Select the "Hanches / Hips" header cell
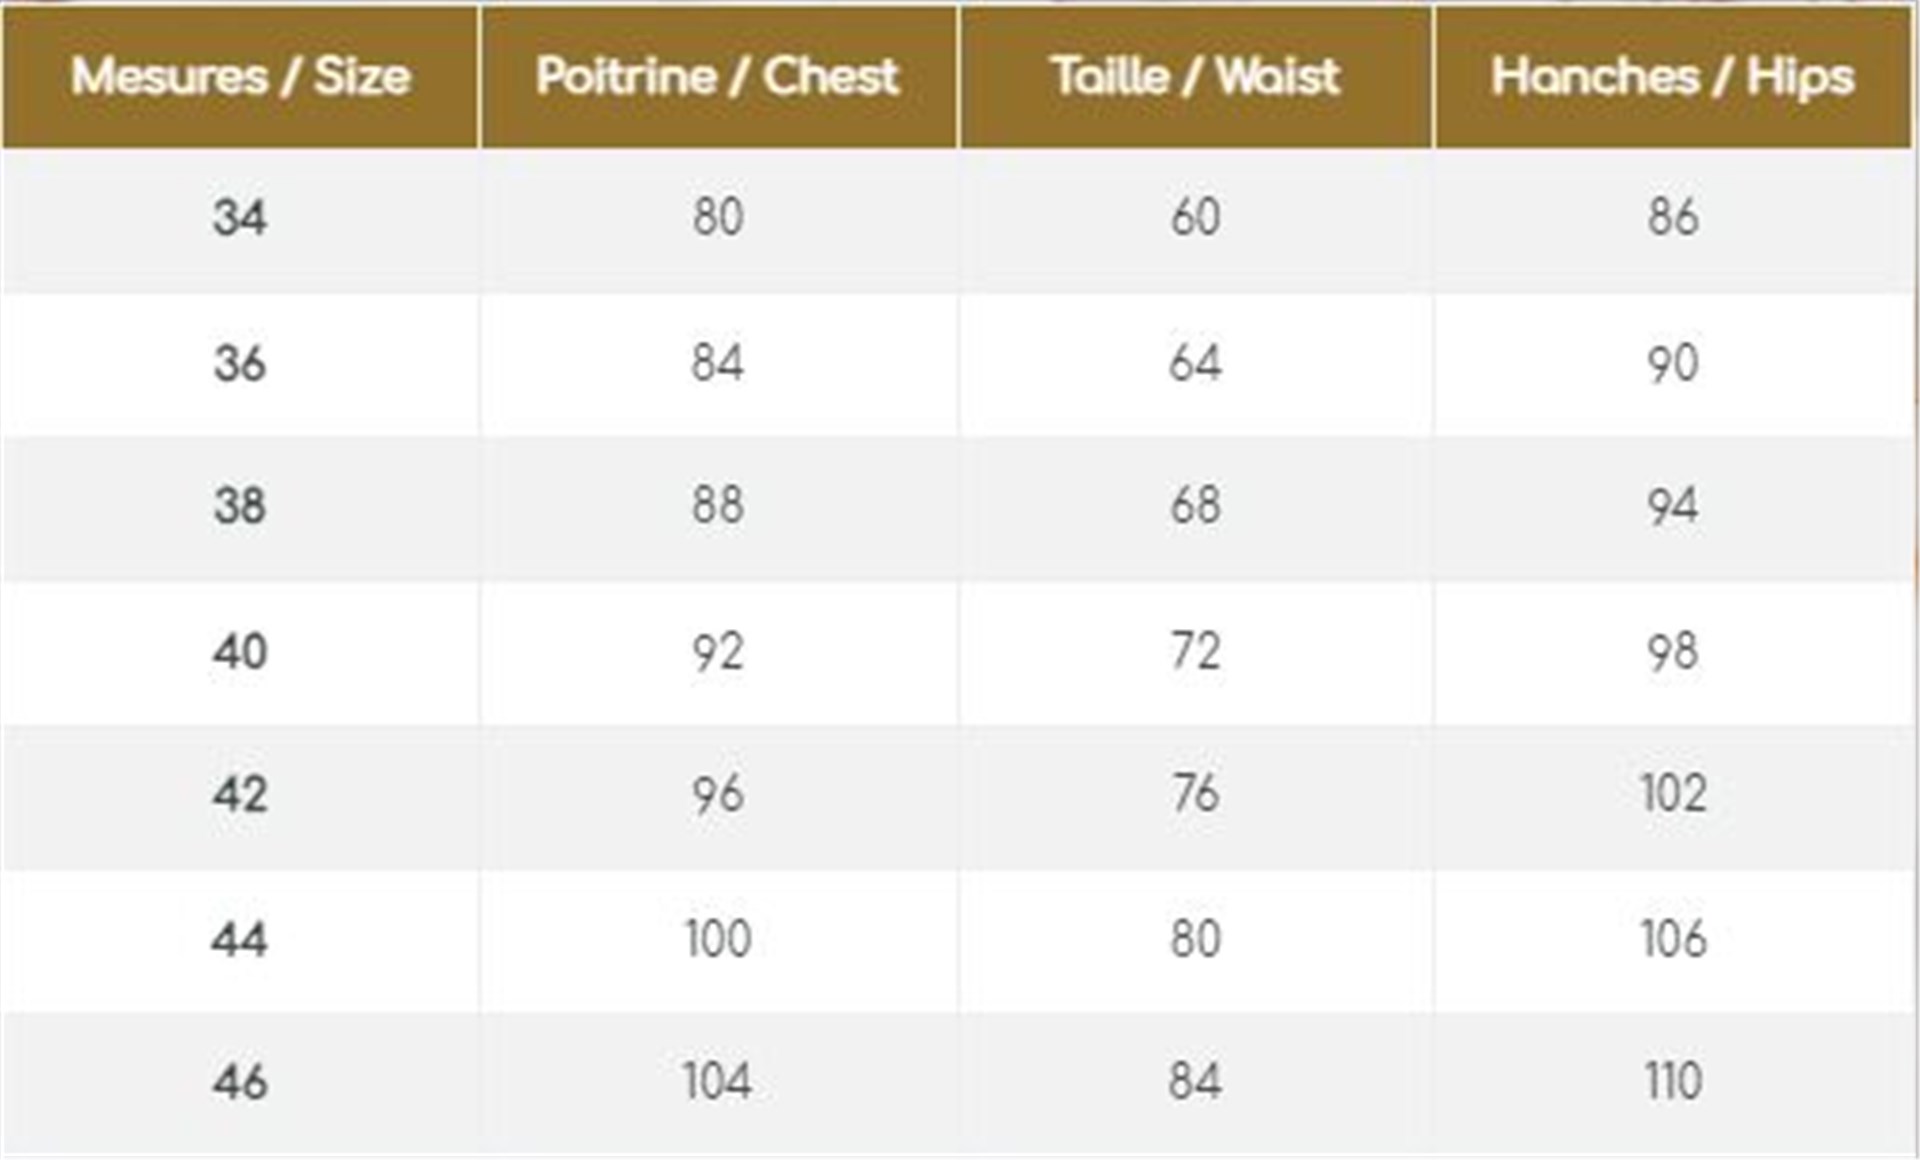The height and width of the screenshot is (1160, 1920). 1672,77
